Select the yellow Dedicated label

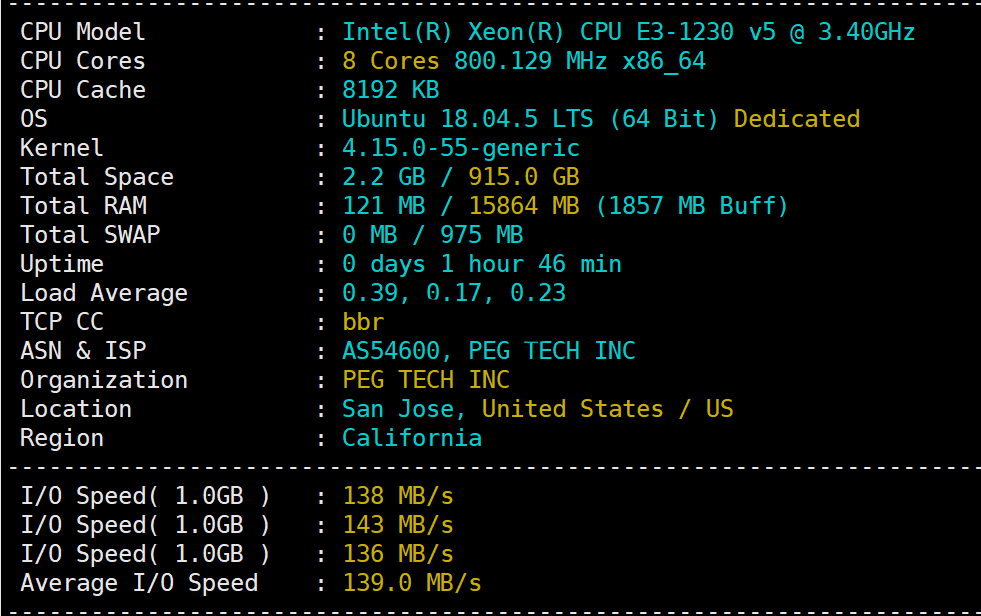coord(796,119)
